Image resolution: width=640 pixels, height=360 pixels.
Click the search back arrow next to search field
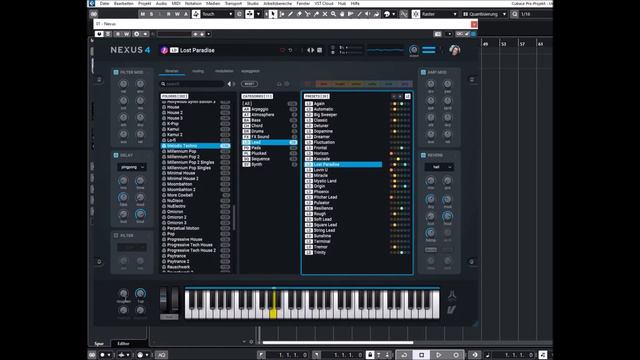(229, 84)
